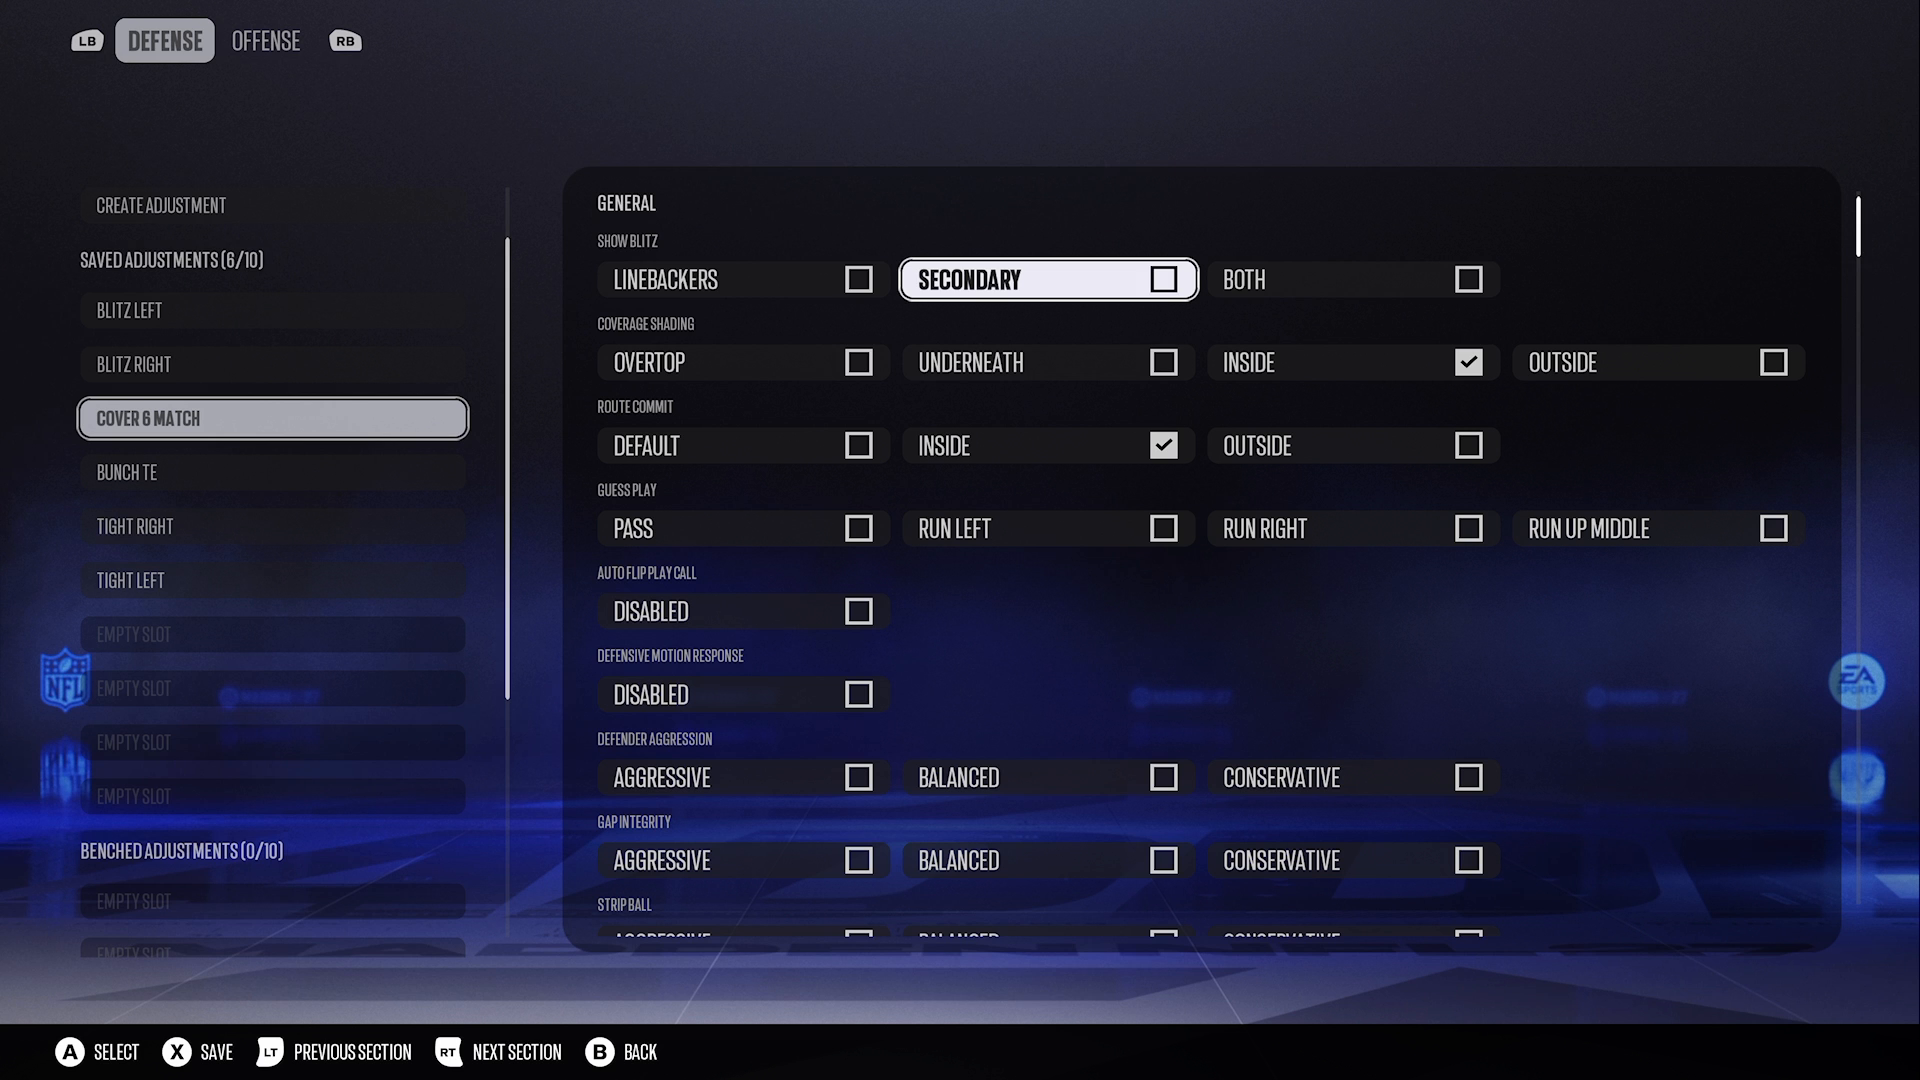Click the EA Sports logo icon
Image resolution: width=1920 pixels, height=1080 pixels.
click(1857, 681)
